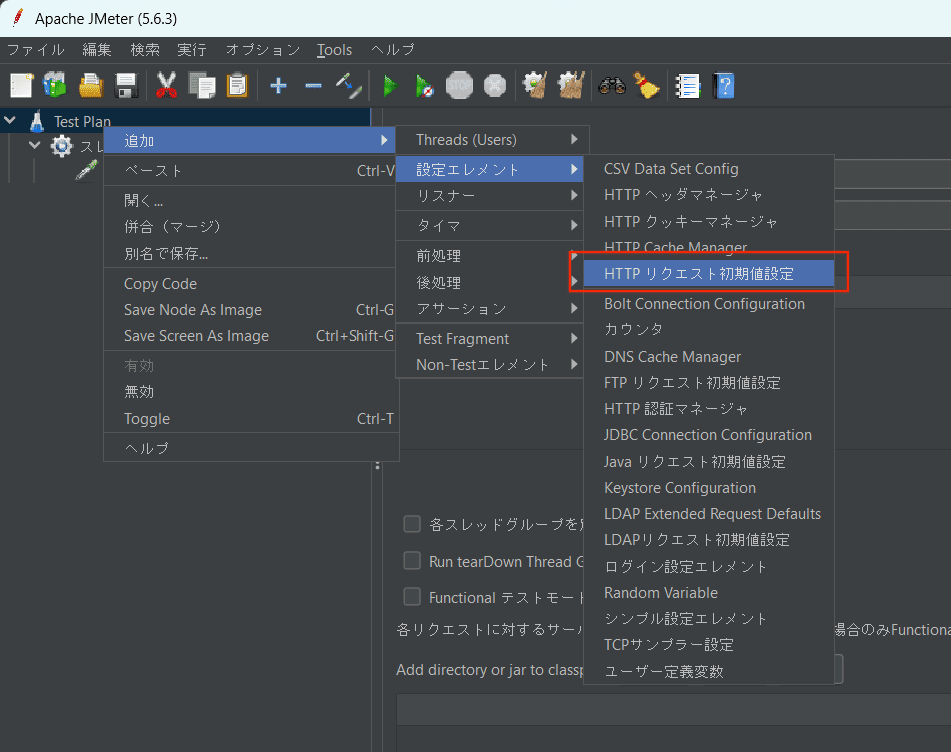Click the Reset search brush icon
Image resolution: width=951 pixels, height=752 pixels.
pos(647,85)
